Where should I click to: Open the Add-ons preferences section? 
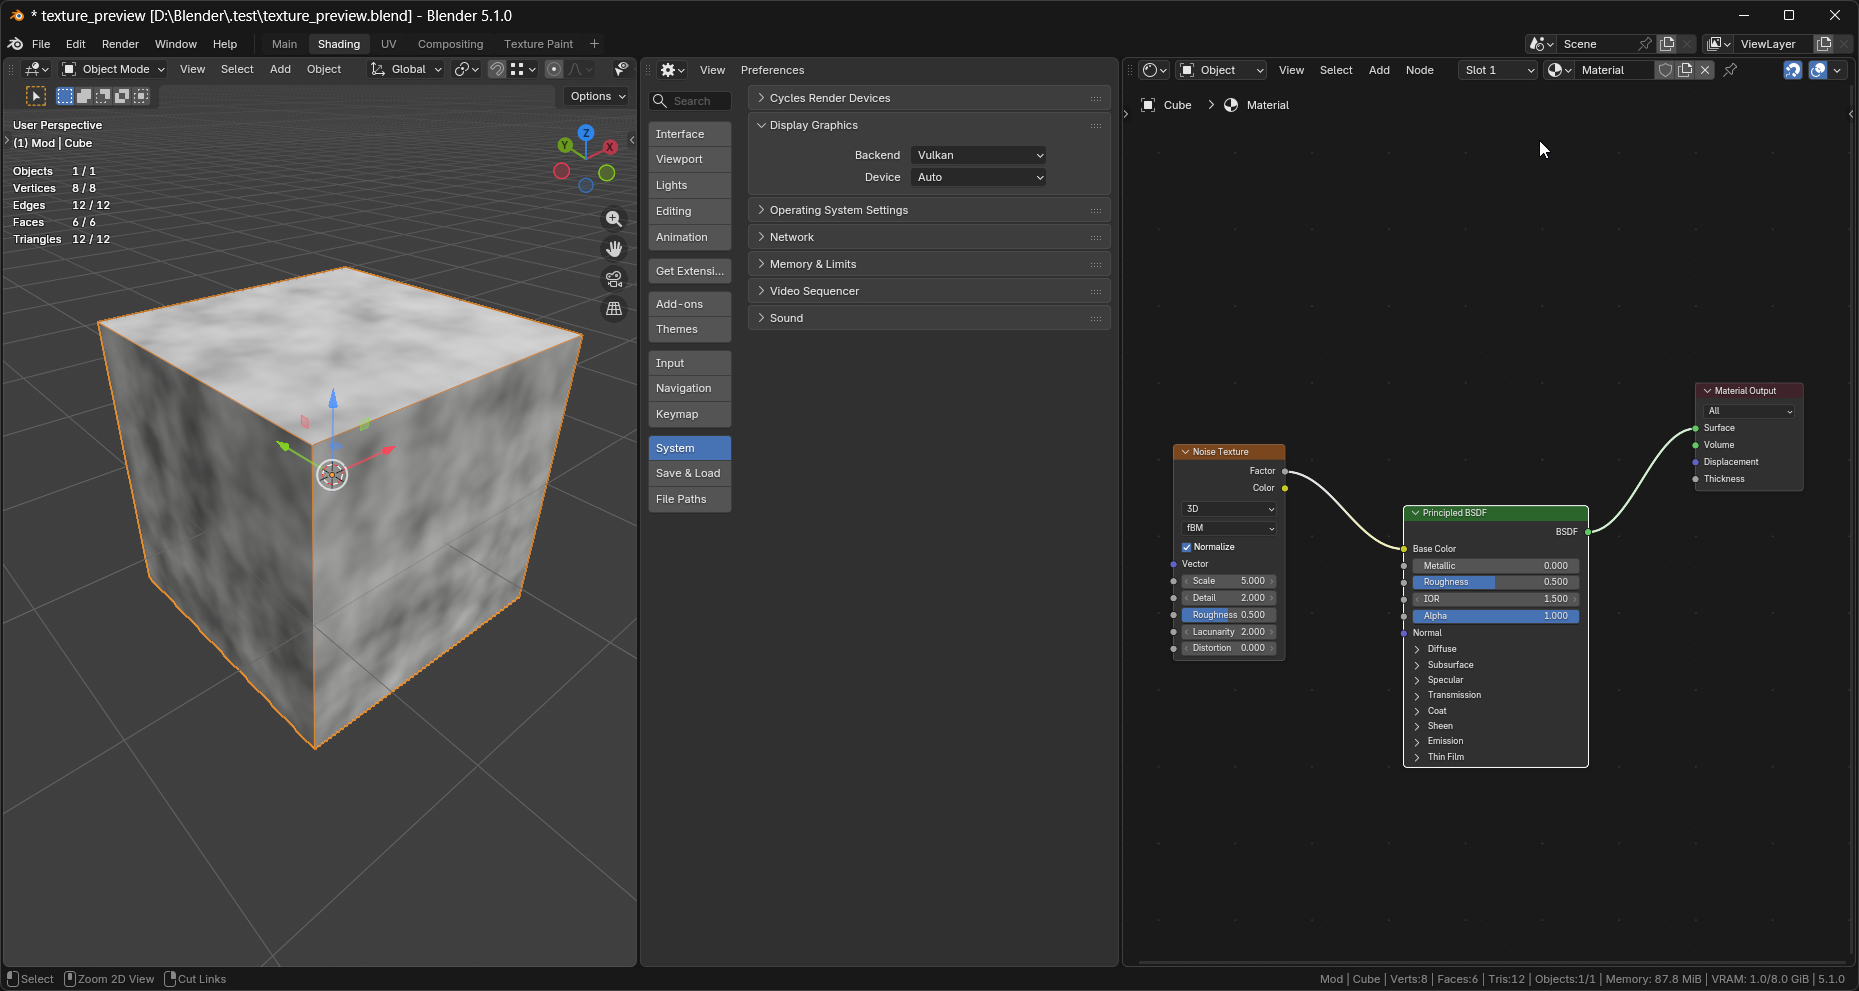[689, 304]
